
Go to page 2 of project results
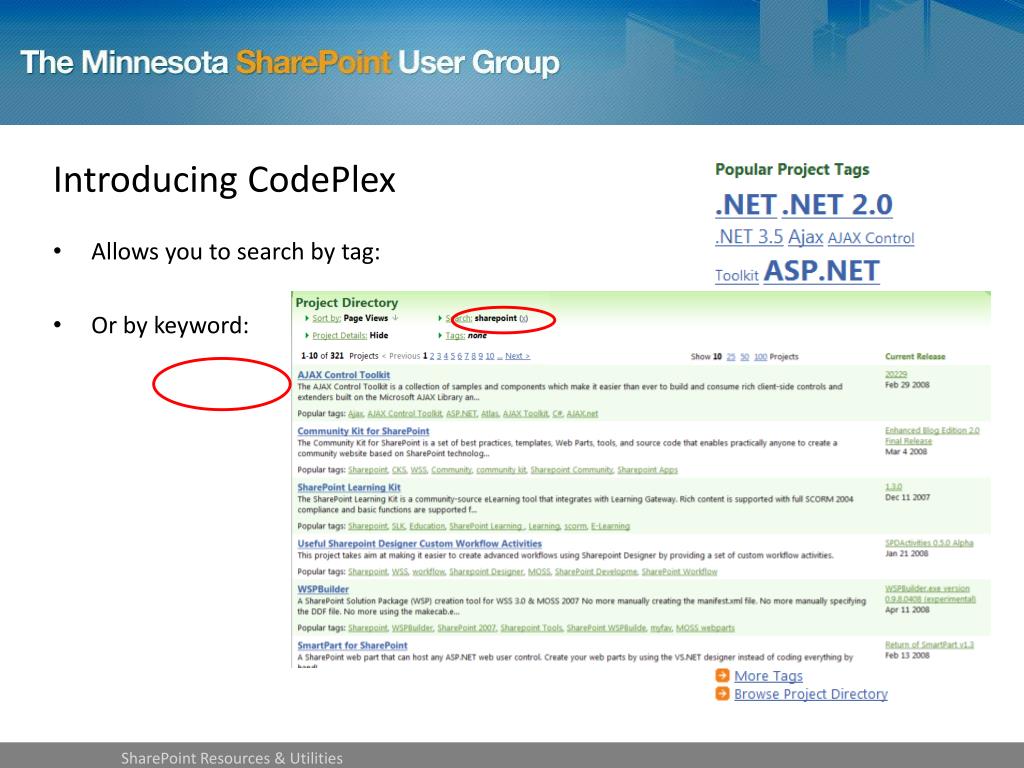click(x=432, y=356)
